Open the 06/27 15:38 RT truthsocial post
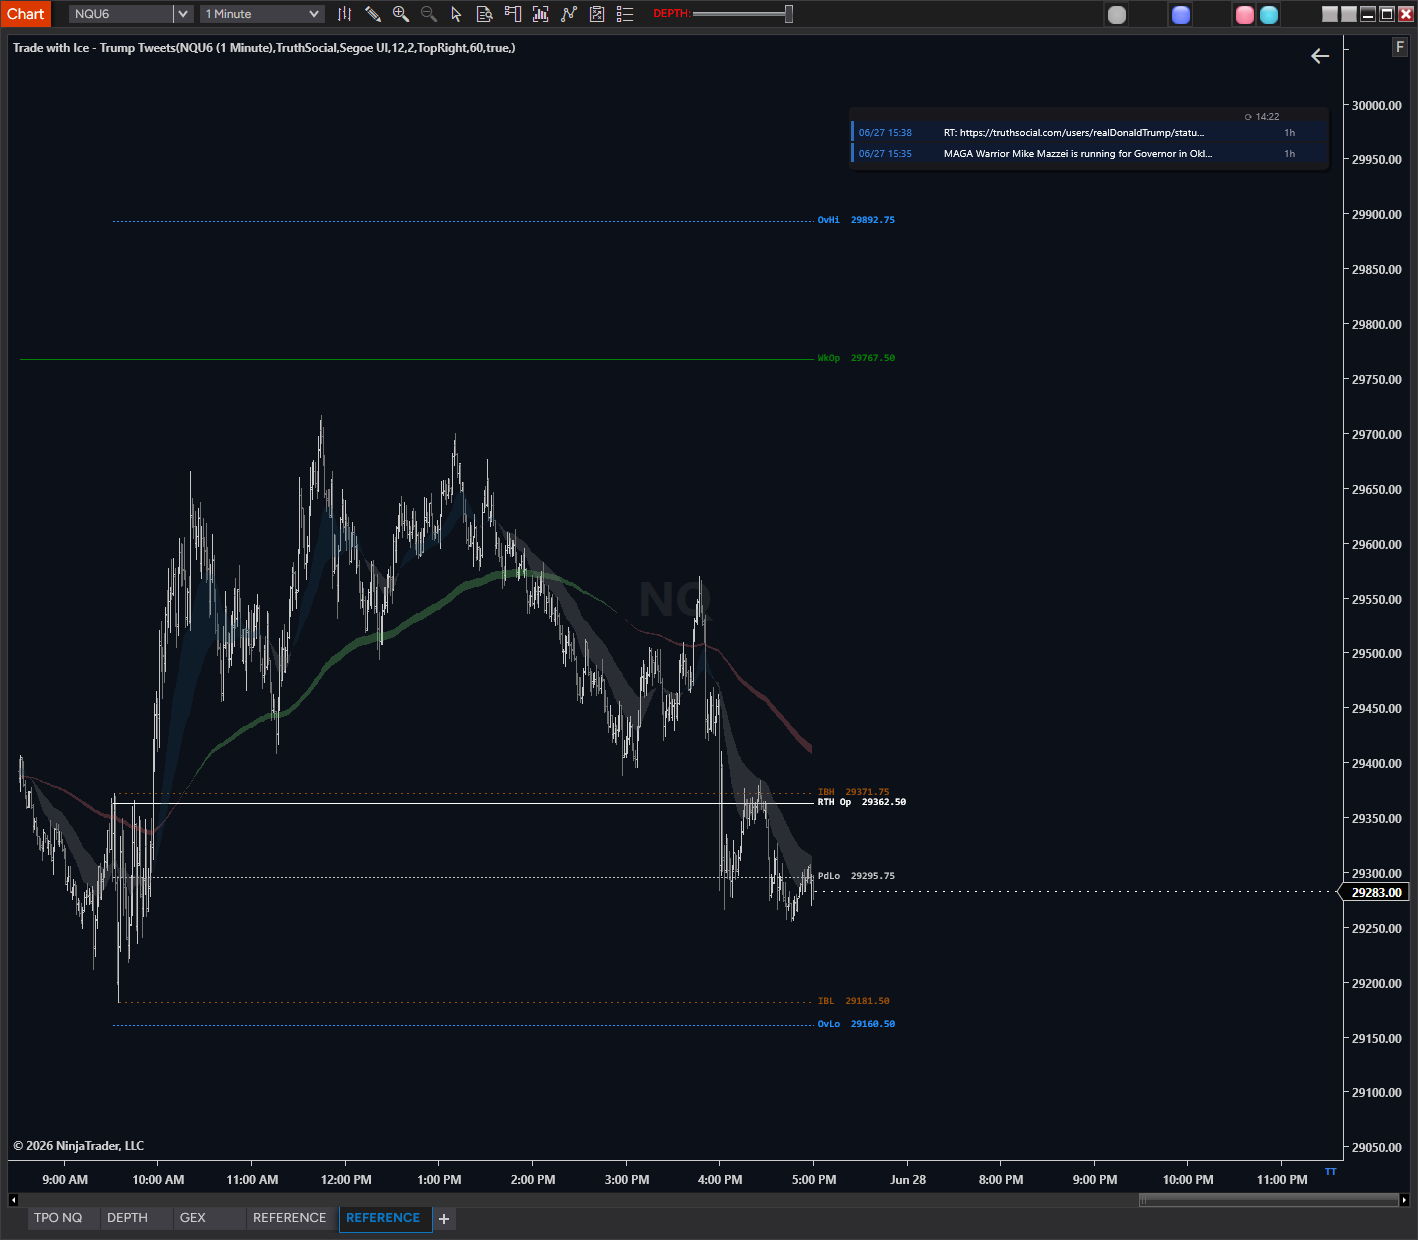This screenshot has width=1418, height=1240. coord(1090,133)
